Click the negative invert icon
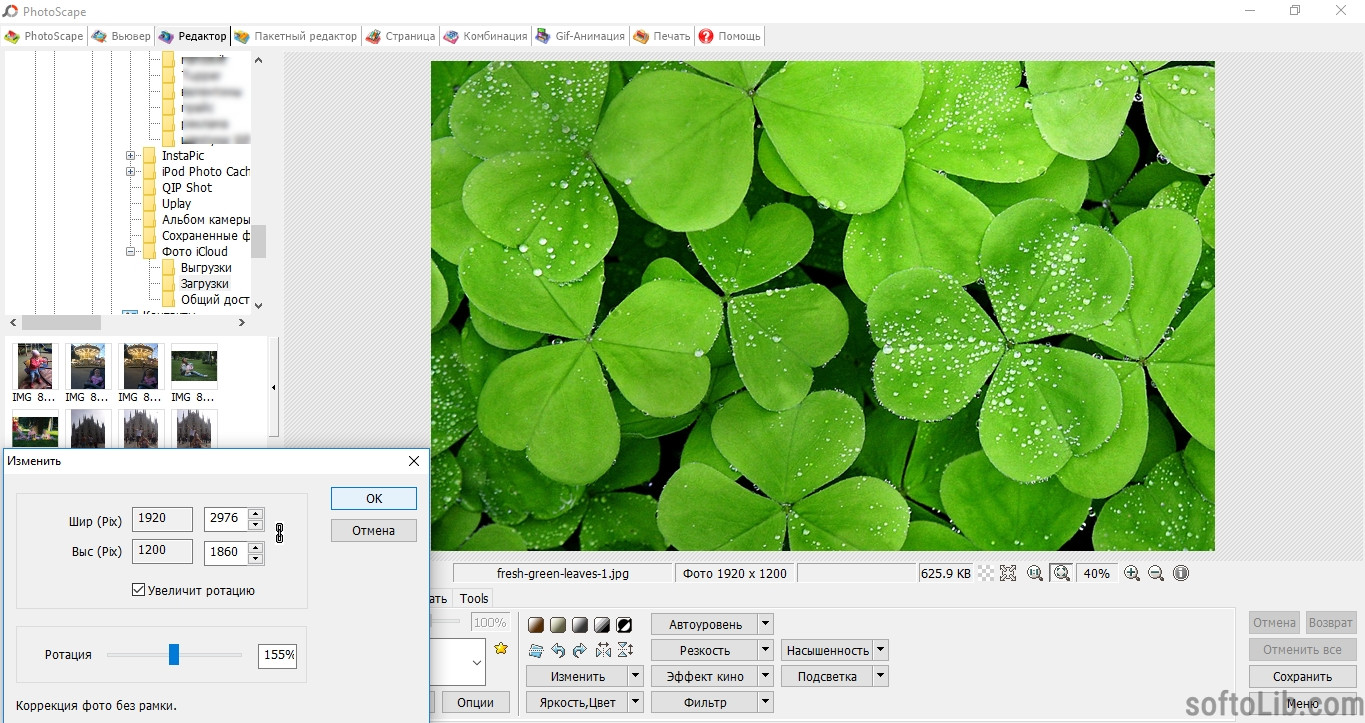The height and width of the screenshot is (723, 1365). [624, 625]
